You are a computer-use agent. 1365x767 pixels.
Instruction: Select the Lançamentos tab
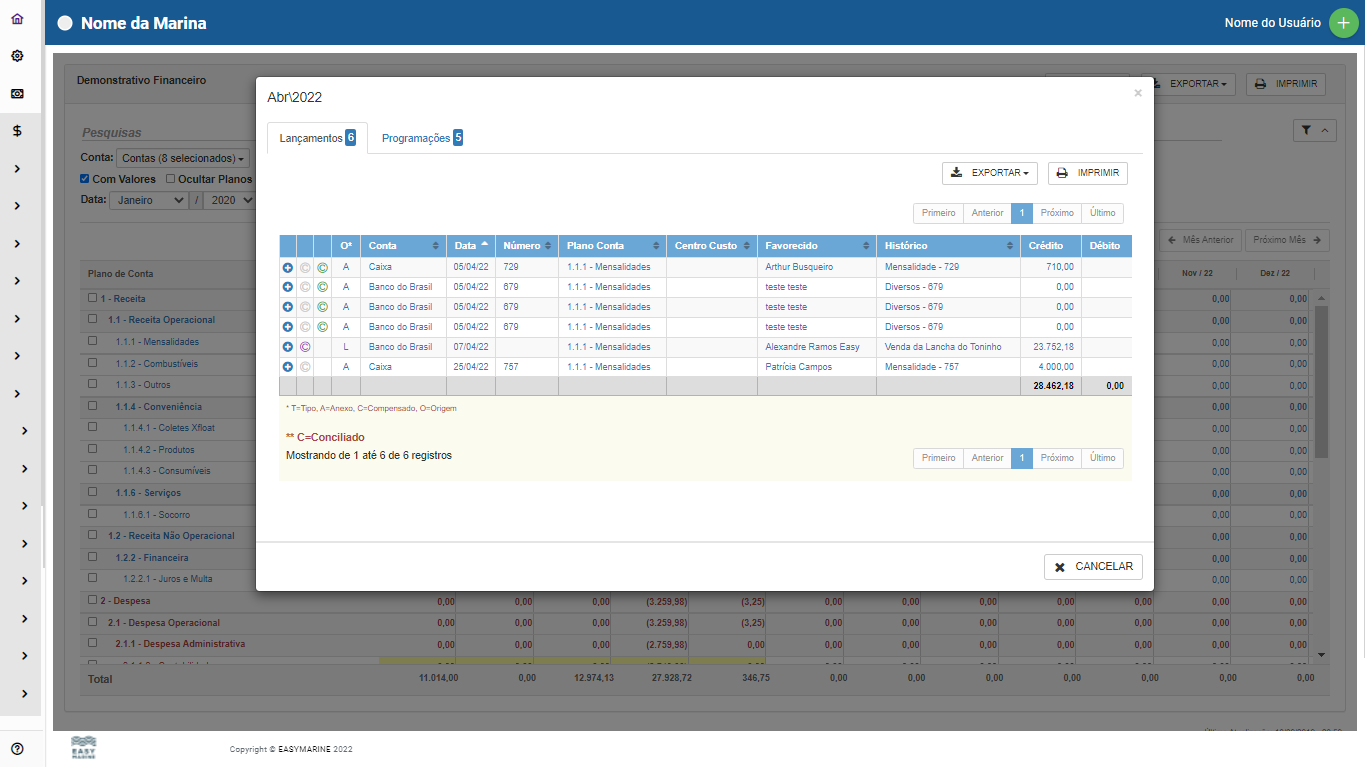coord(316,138)
